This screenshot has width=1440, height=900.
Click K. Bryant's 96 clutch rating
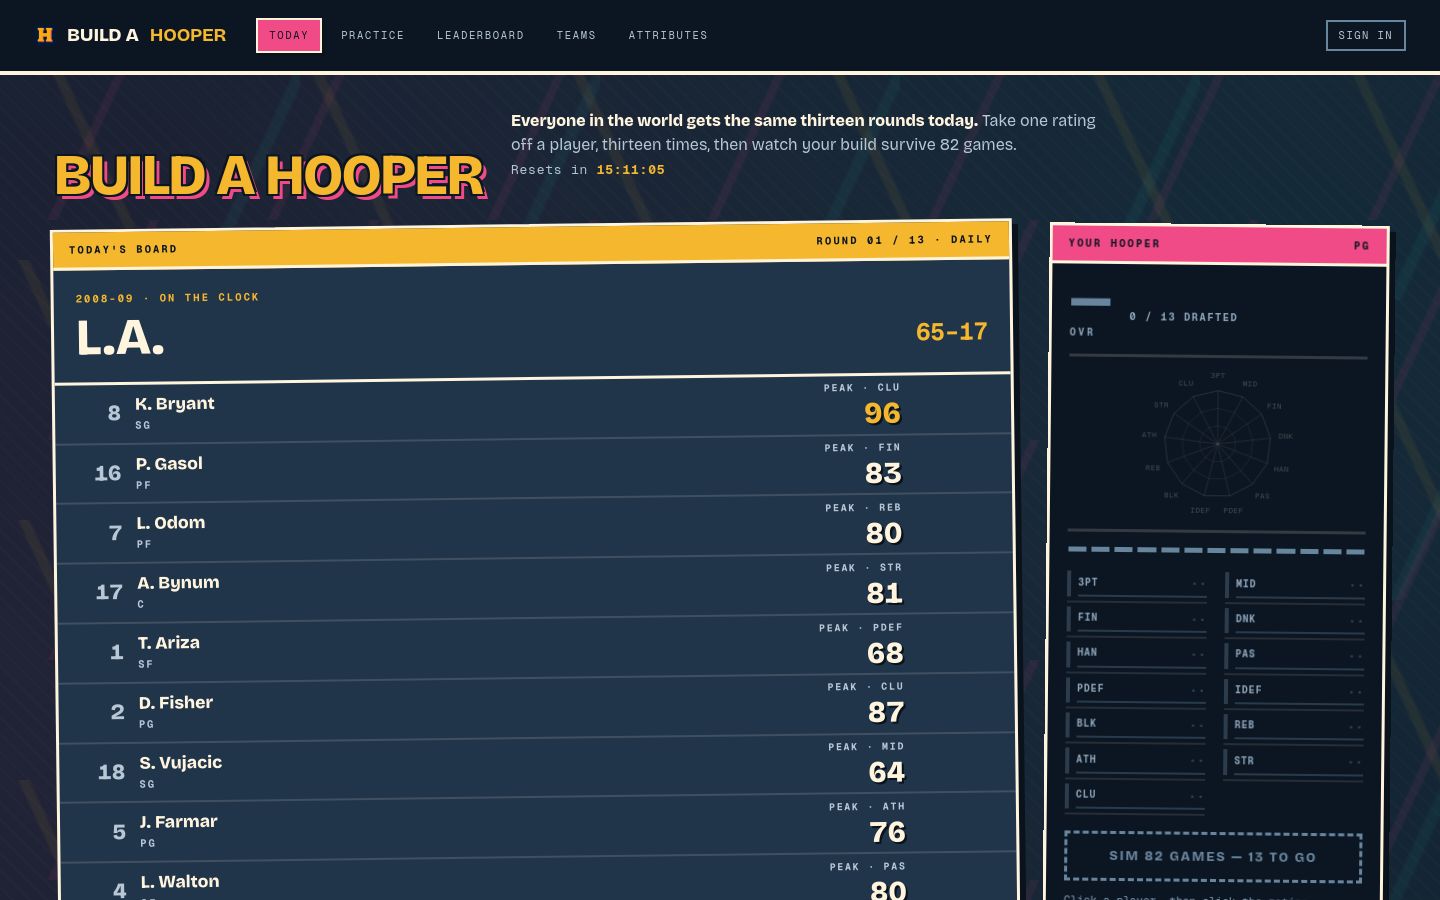(x=882, y=413)
